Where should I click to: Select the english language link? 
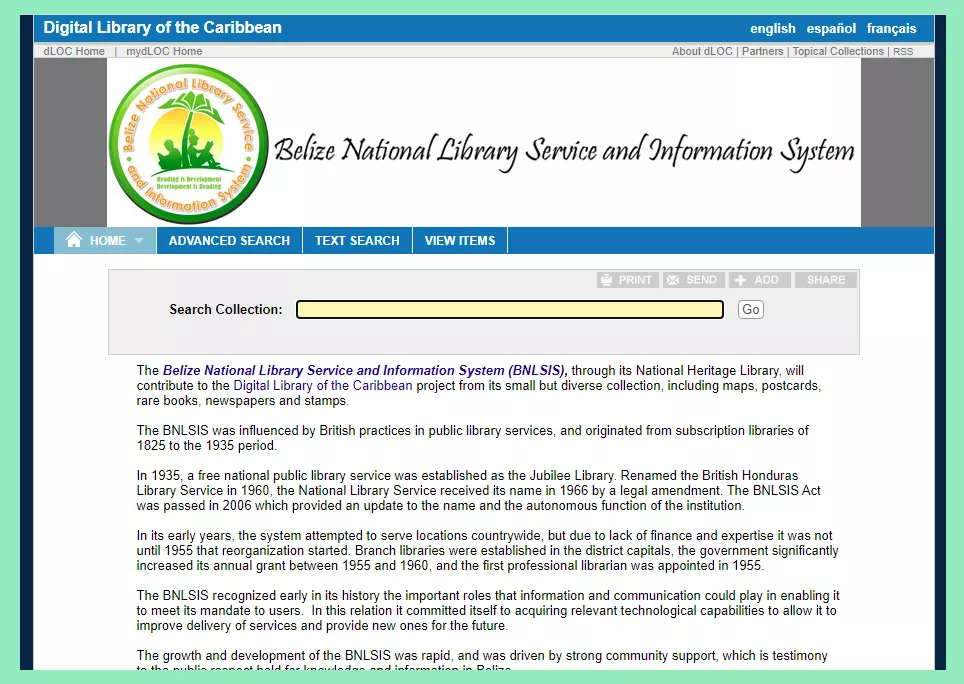pos(772,28)
